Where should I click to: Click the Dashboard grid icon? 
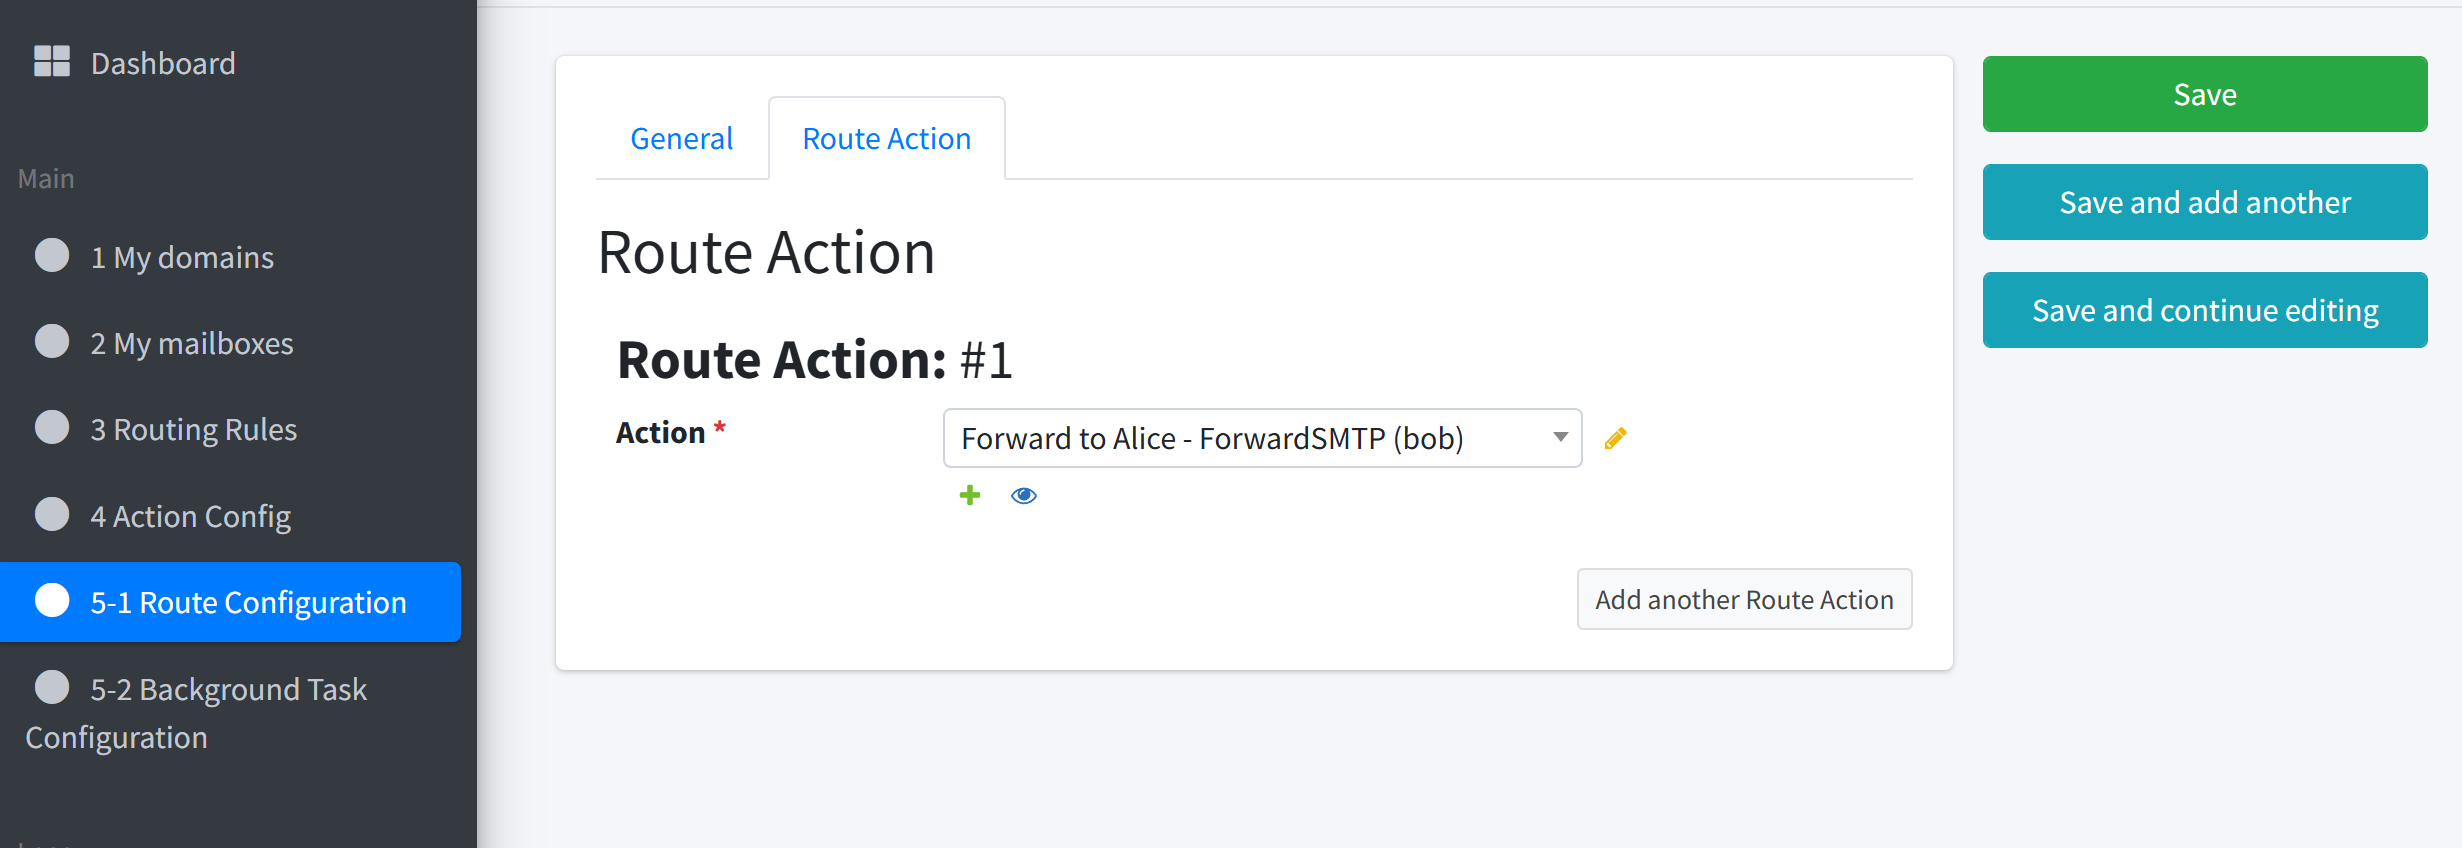pyautogui.click(x=52, y=61)
